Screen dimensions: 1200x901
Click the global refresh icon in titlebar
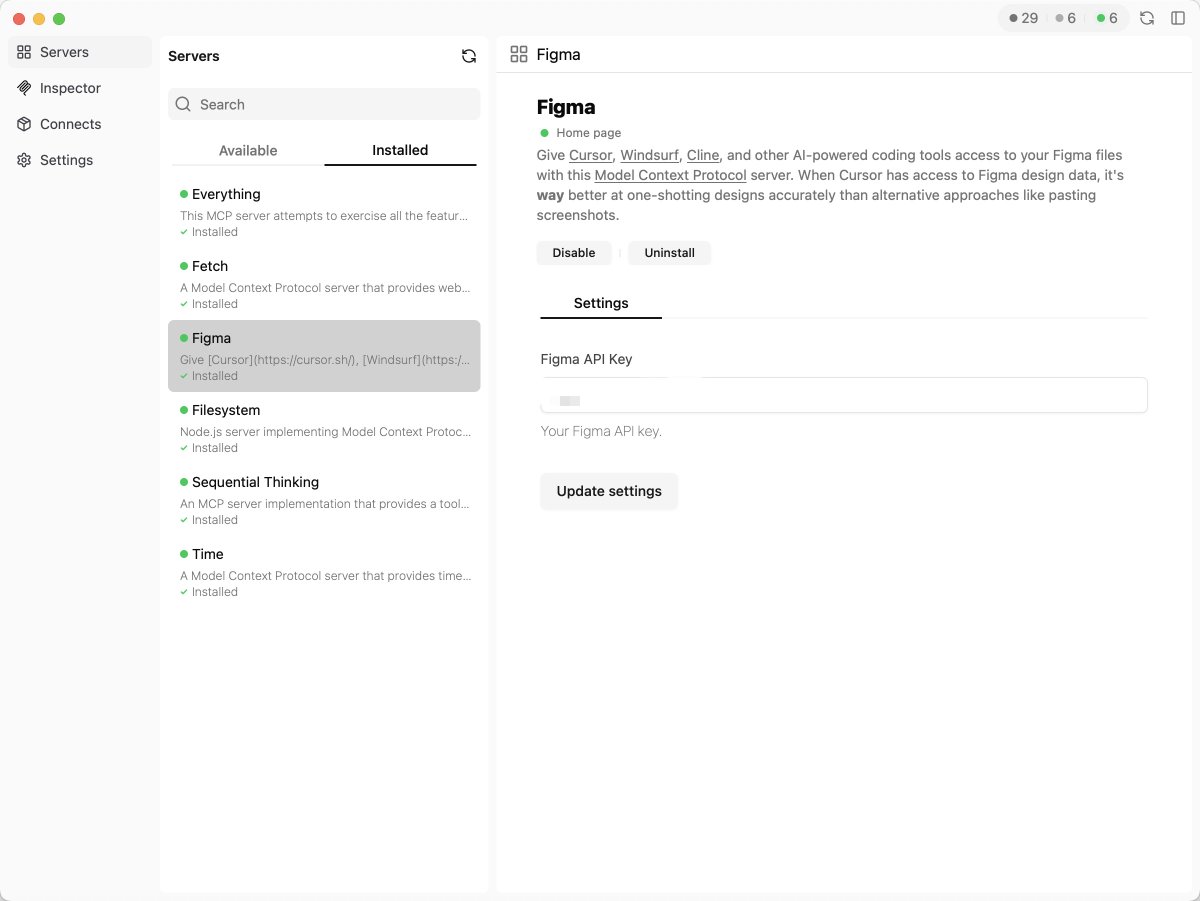coord(1147,17)
